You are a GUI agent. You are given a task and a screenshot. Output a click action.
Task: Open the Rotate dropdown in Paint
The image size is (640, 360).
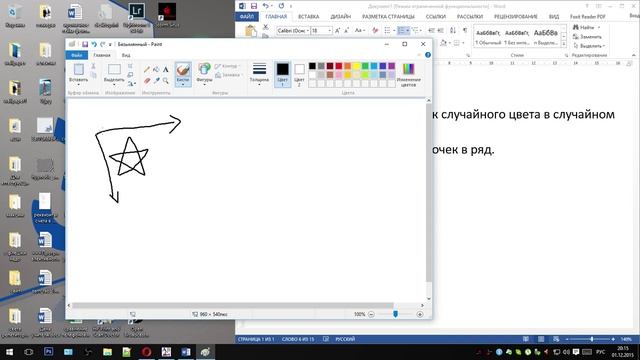(131, 84)
